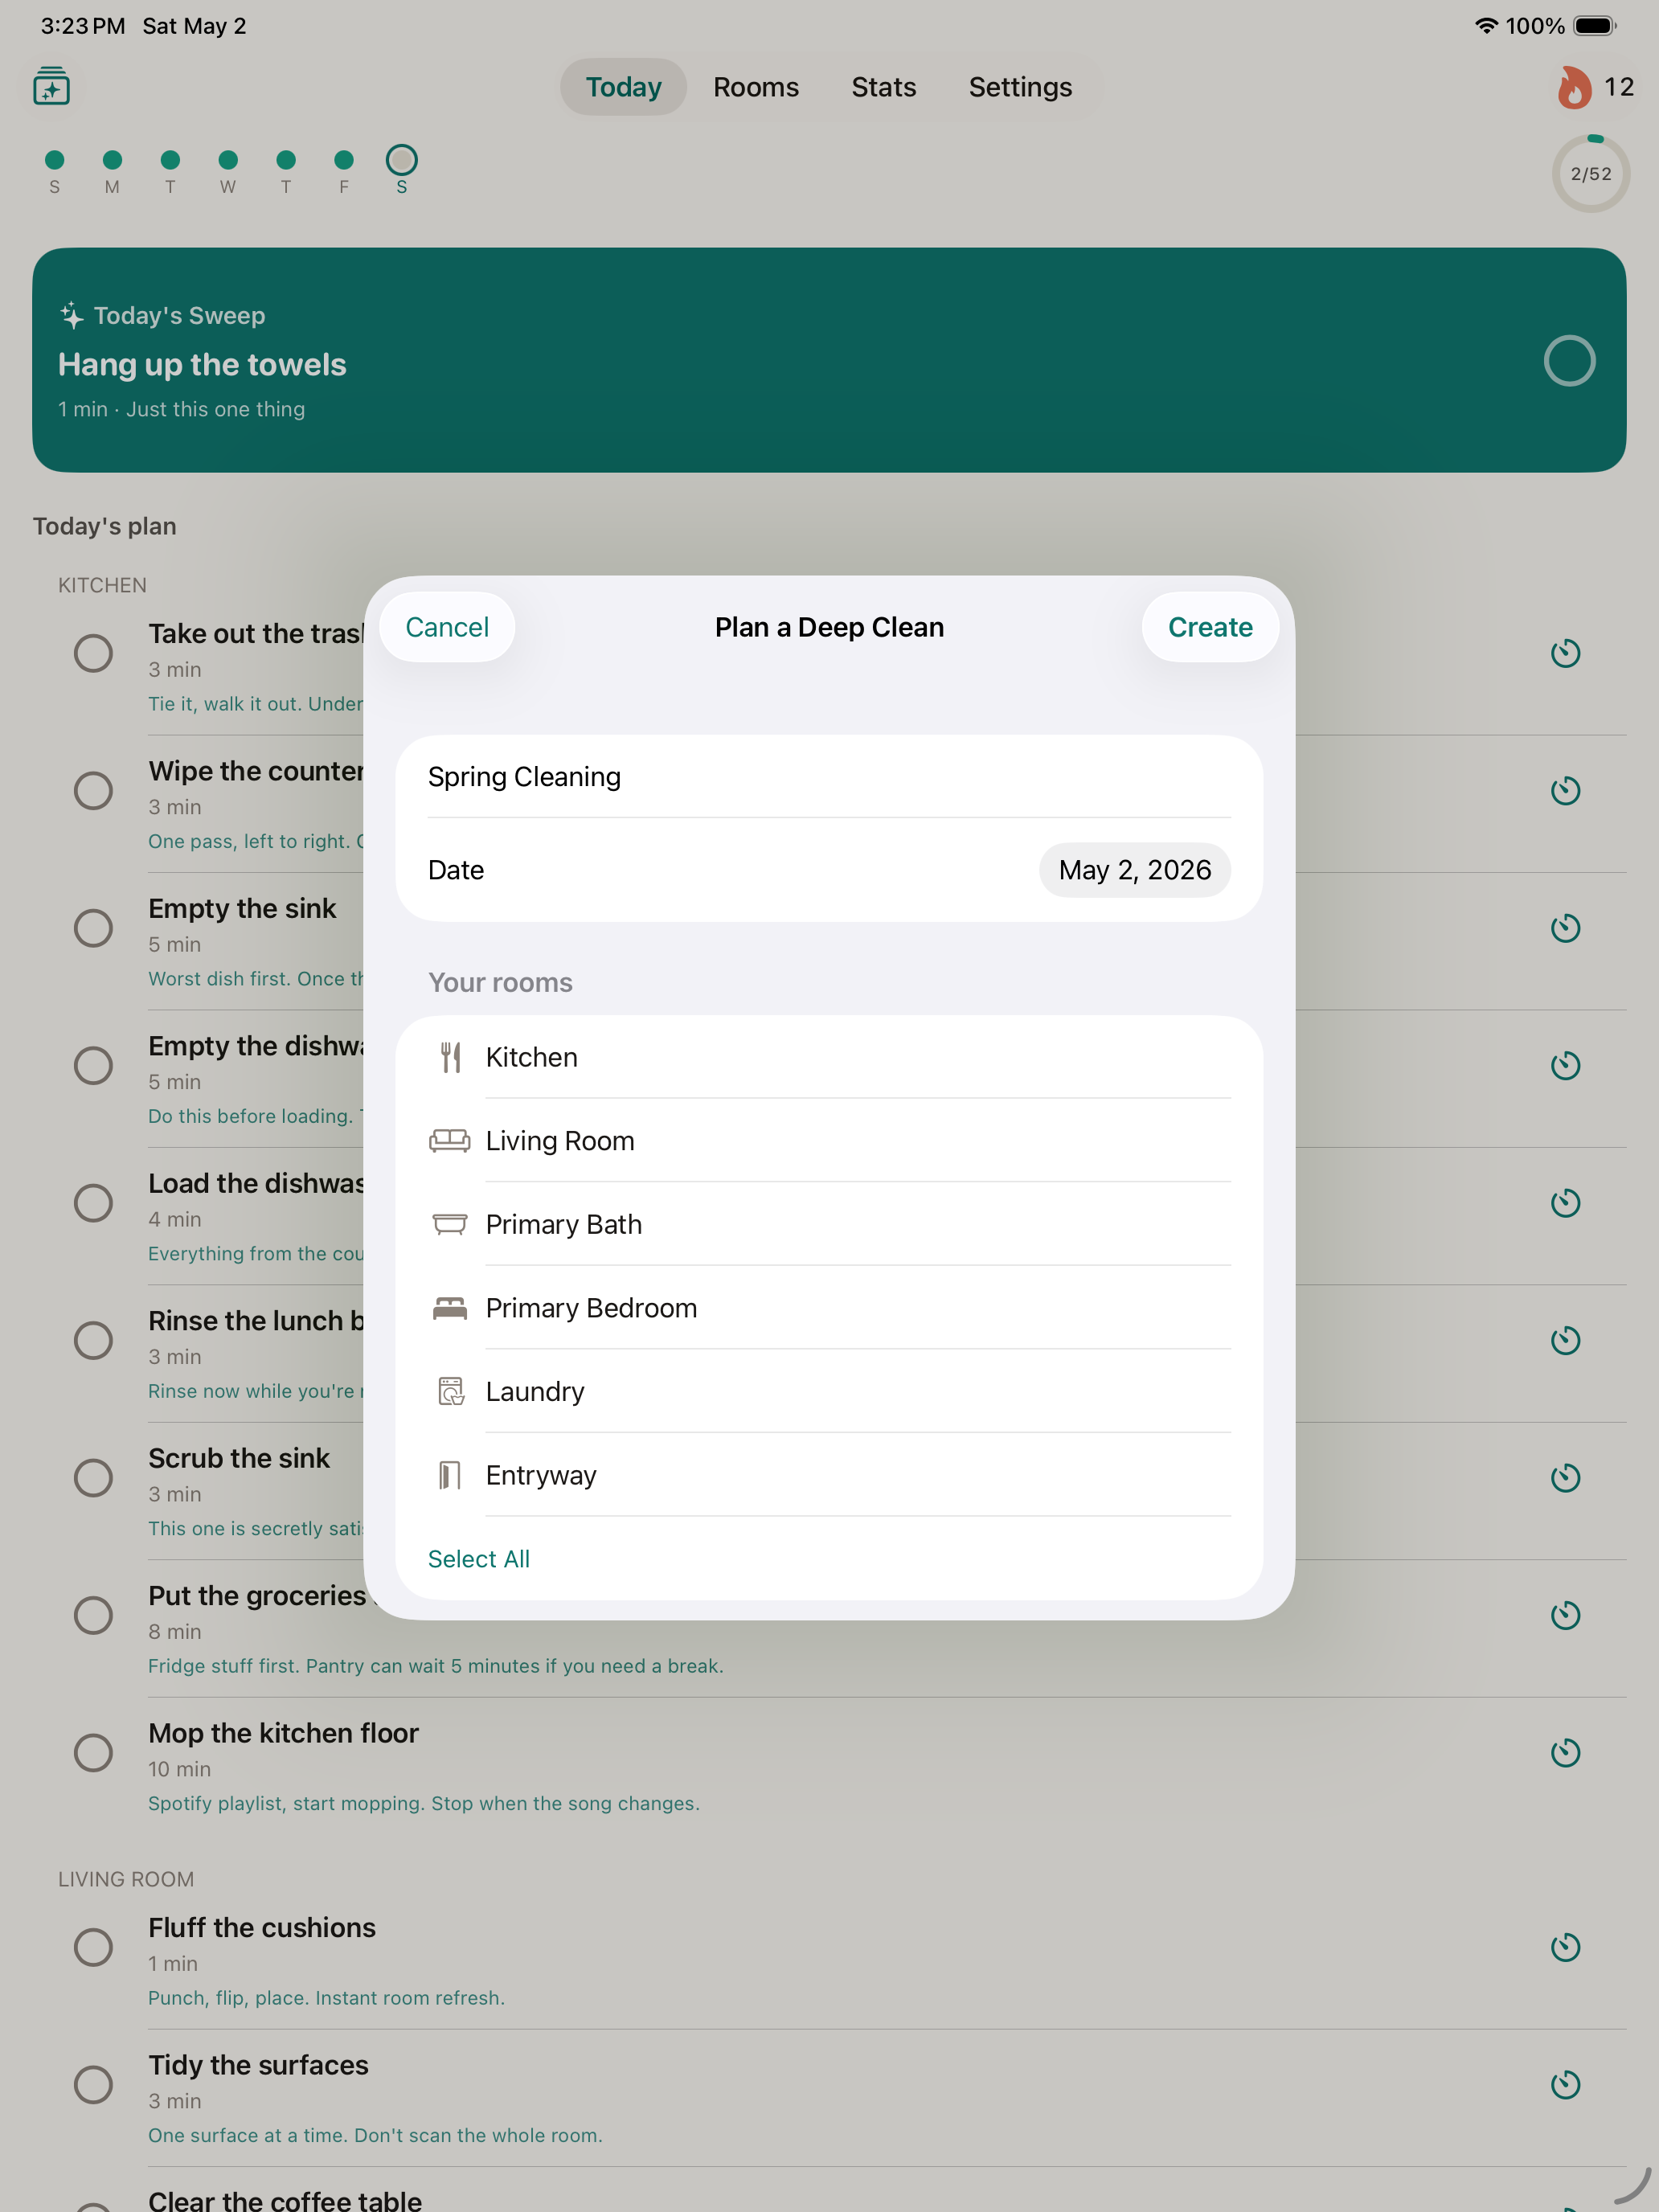Select the Primary Bedroom row
Screen dimensions: 1659x2212
[x=829, y=1308]
